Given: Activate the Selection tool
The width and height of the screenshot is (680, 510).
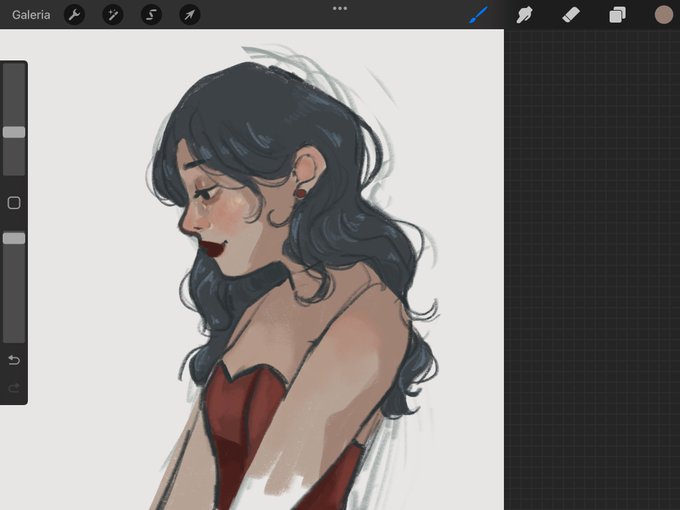Looking at the screenshot, I should [151, 15].
